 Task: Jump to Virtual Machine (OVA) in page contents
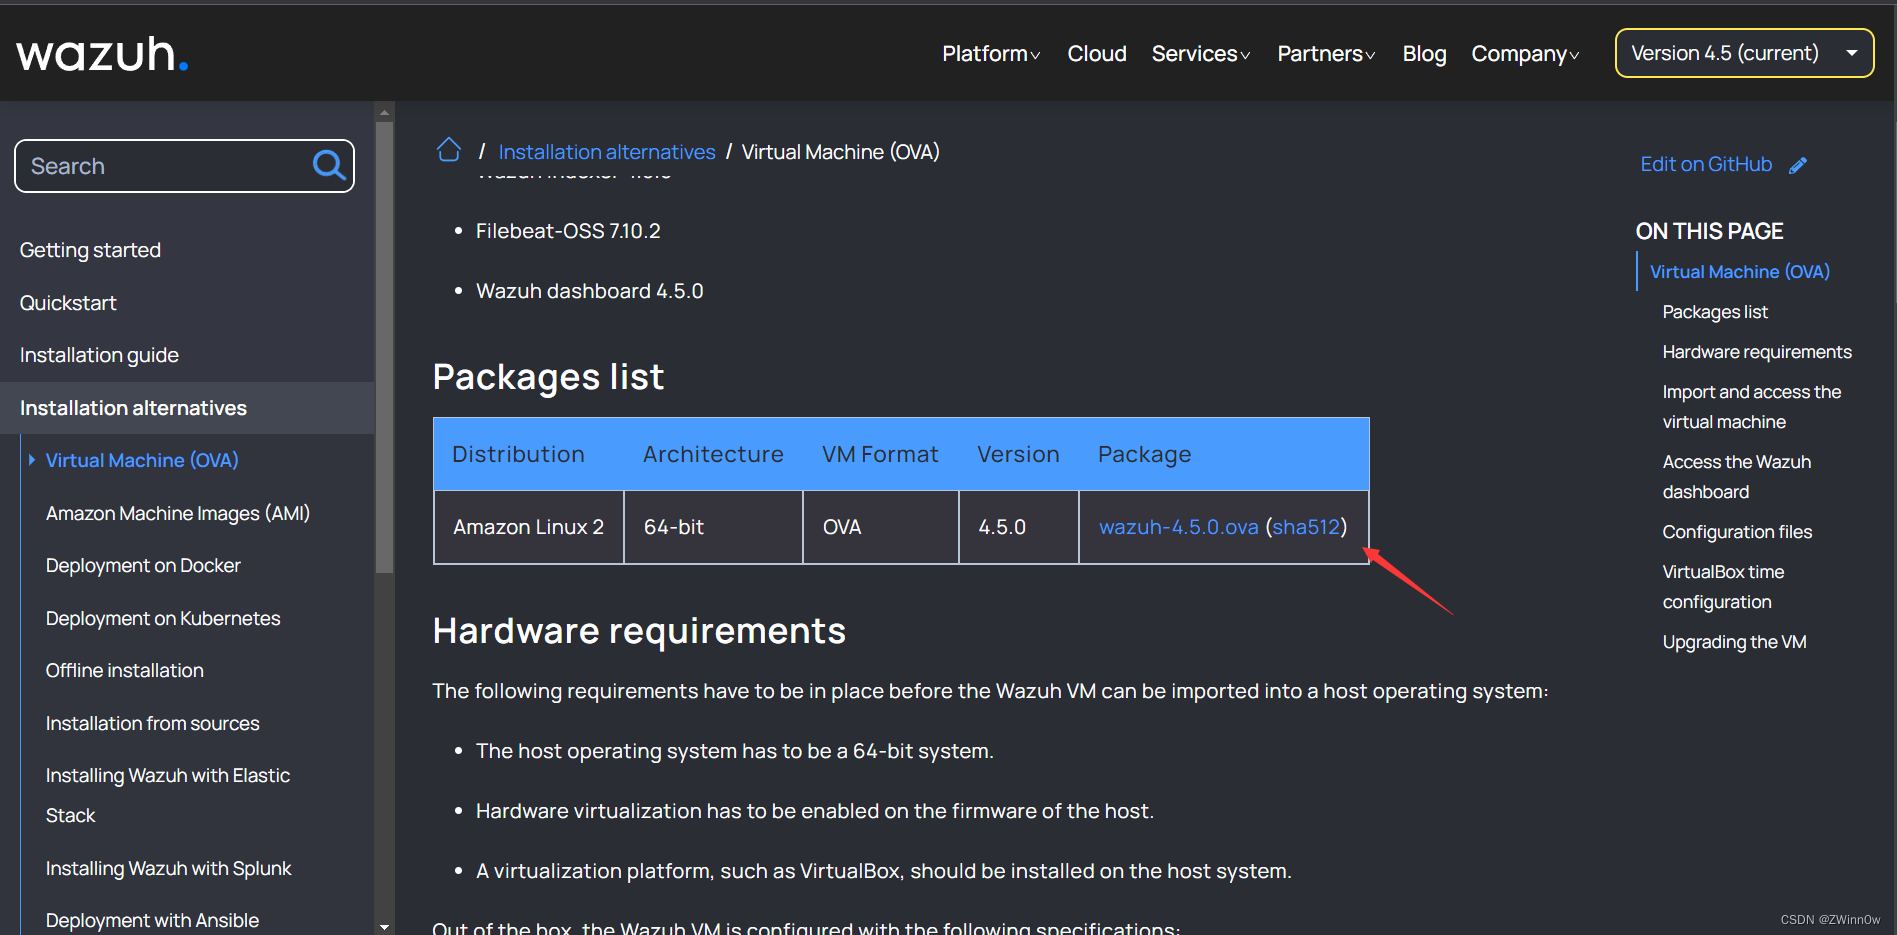coord(1740,272)
